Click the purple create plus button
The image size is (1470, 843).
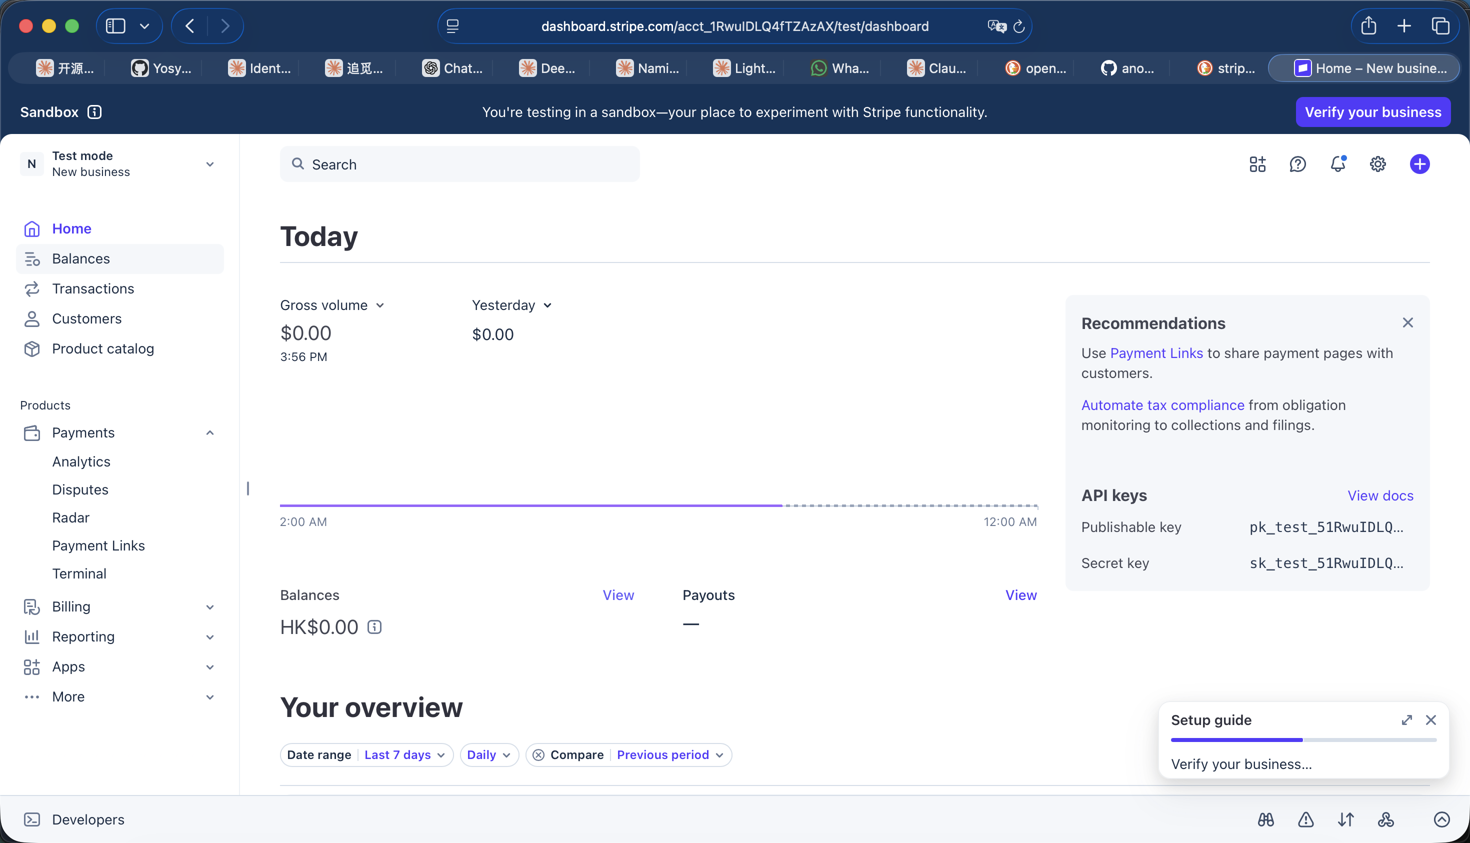(x=1420, y=164)
